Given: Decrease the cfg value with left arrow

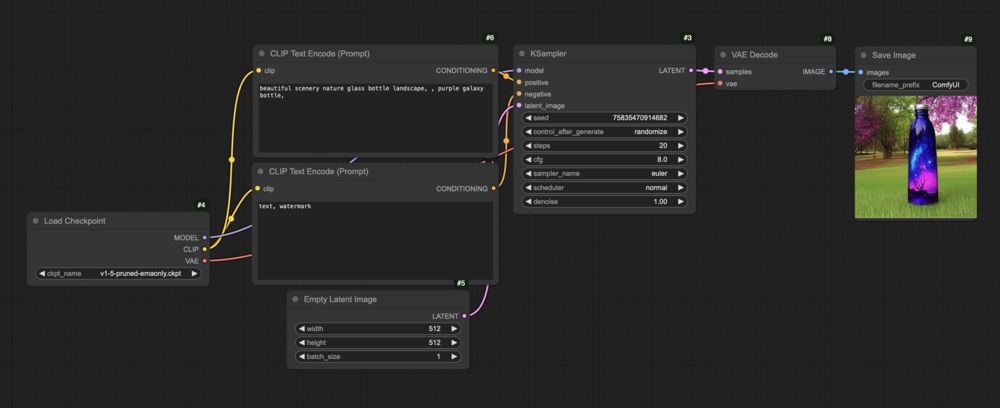Looking at the screenshot, I should pos(528,159).
